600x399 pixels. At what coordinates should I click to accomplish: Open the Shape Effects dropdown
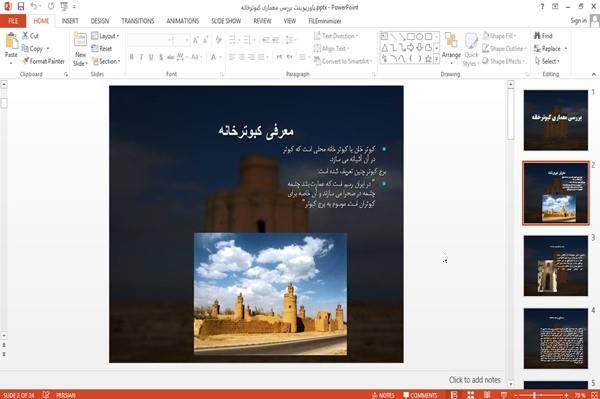tap(503, 61)
